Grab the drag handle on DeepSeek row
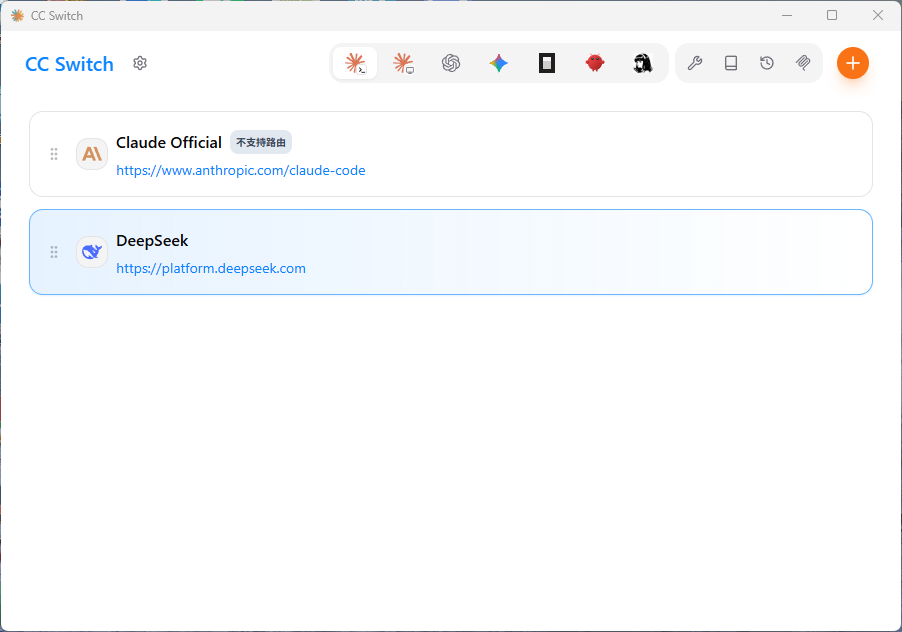 point(54,252)
